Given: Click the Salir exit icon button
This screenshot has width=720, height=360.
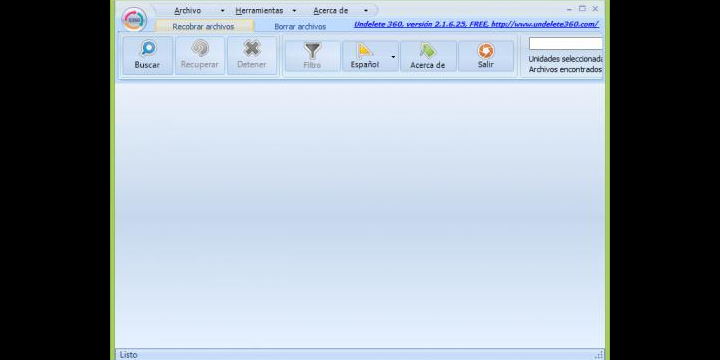Looking at the screenshot, I should (x=486, y=56).
